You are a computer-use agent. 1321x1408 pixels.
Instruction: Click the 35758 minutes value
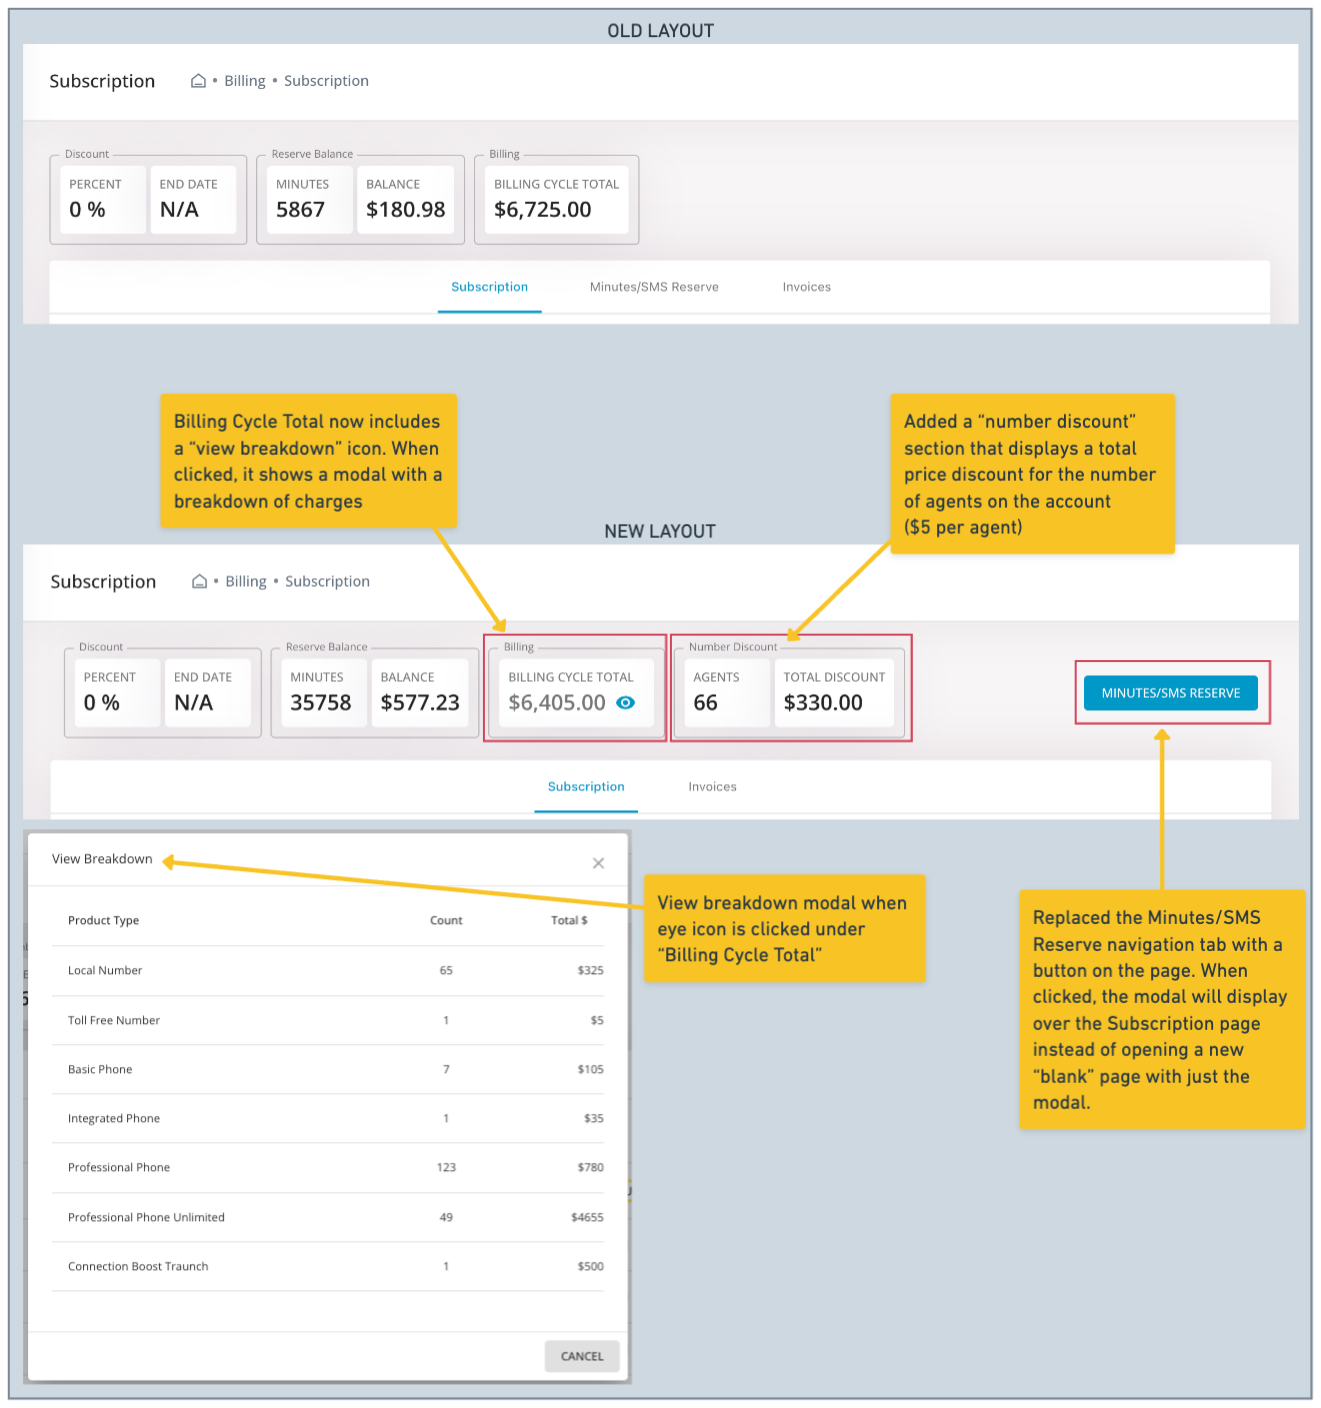coord(320,703)
